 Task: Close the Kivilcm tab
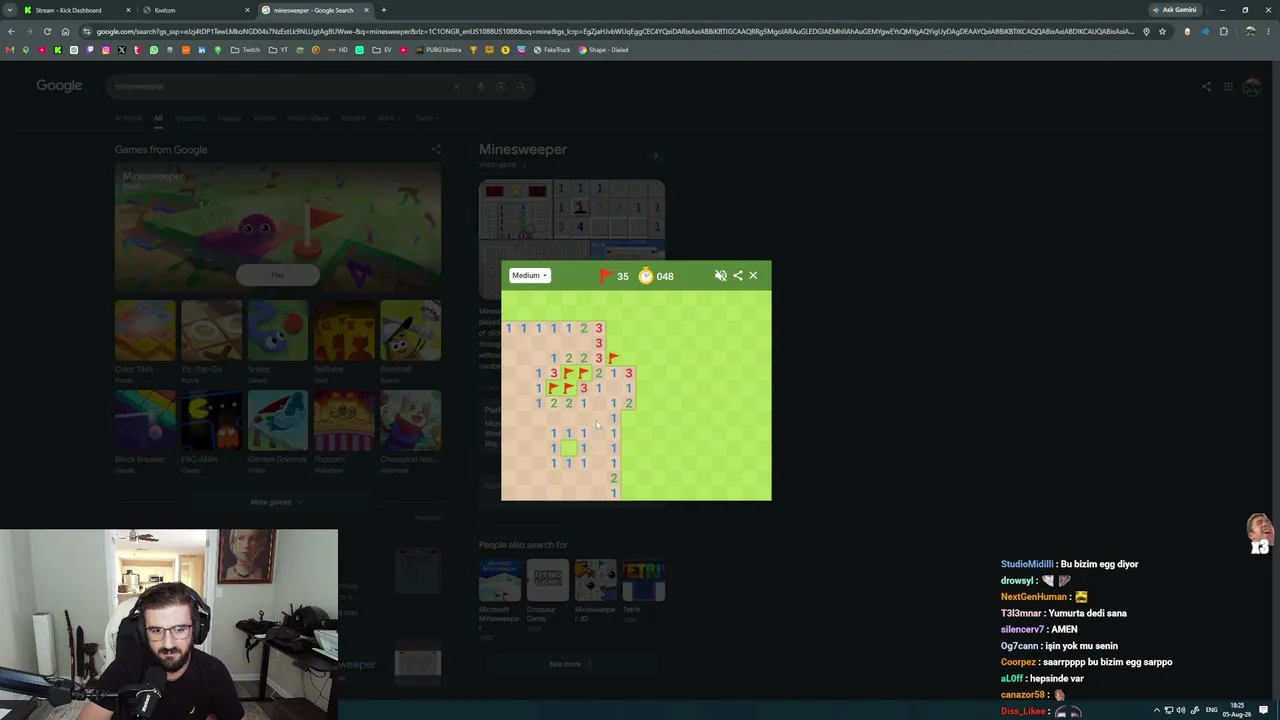[x=247, y=10]
